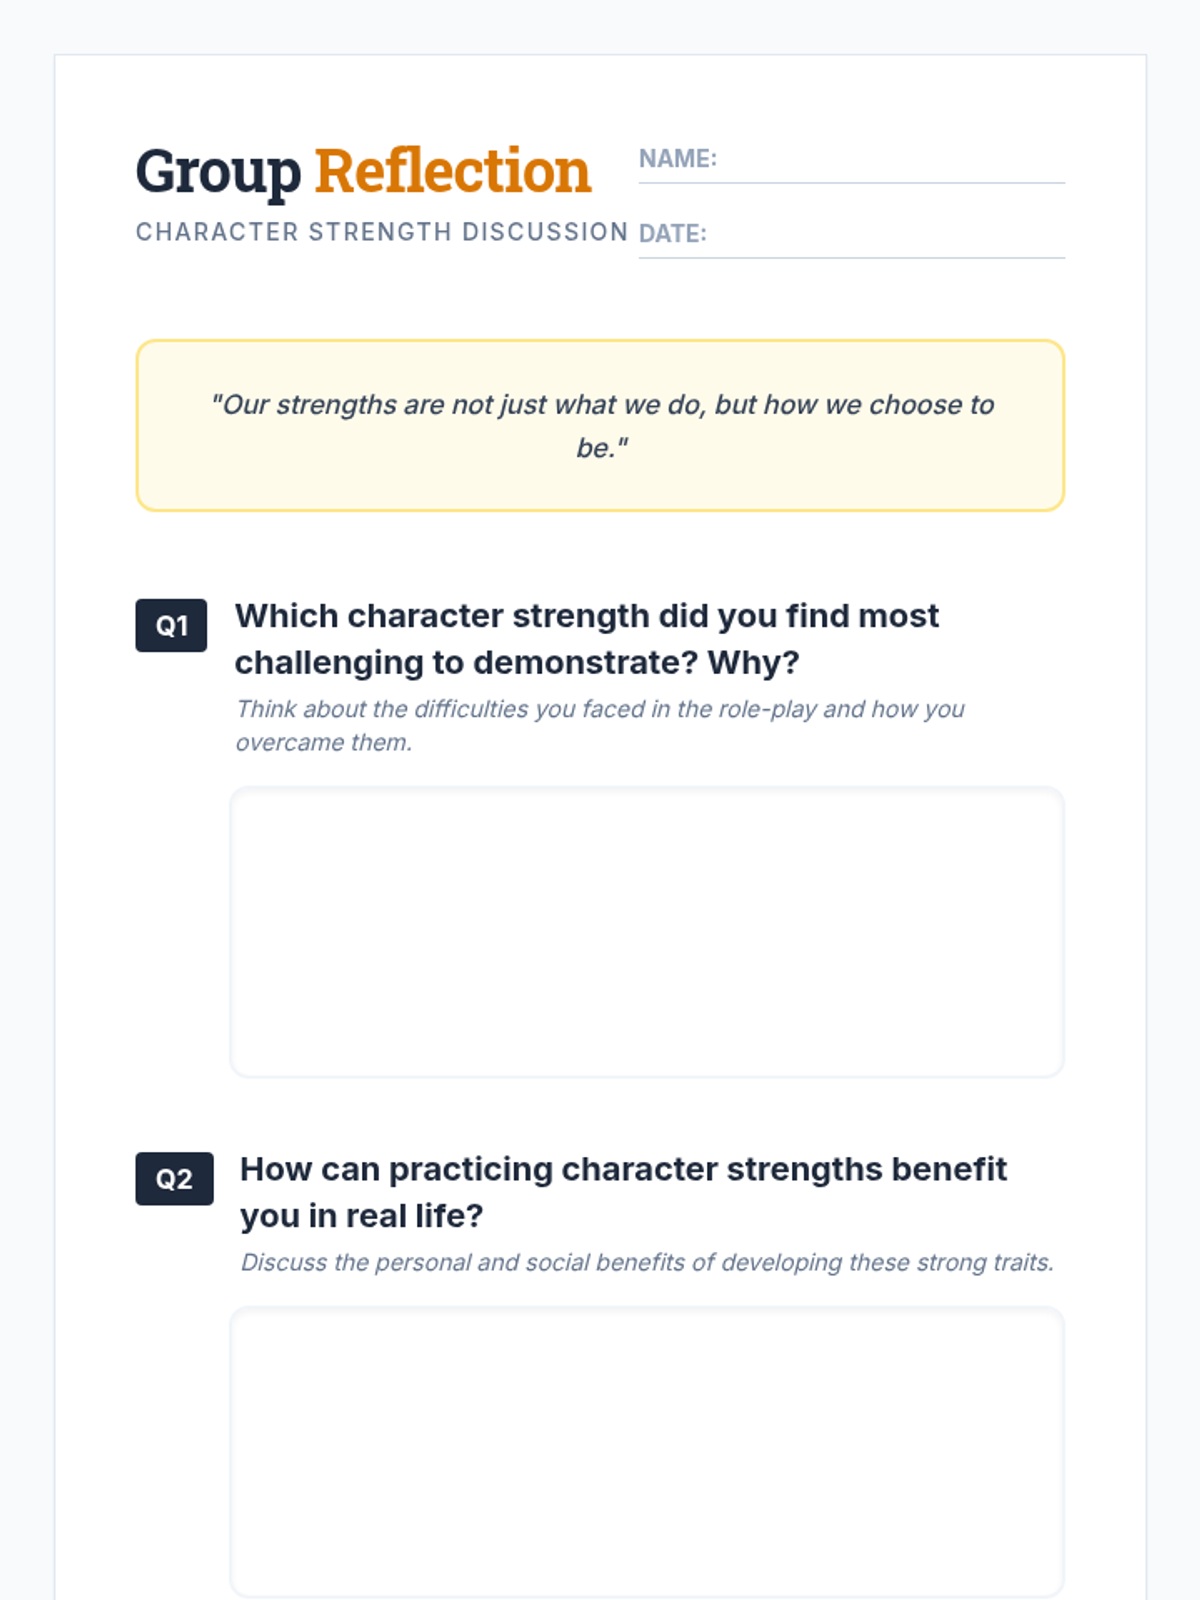Click the DATE field line
The image size is (1200, 1600).
[852, 234]
